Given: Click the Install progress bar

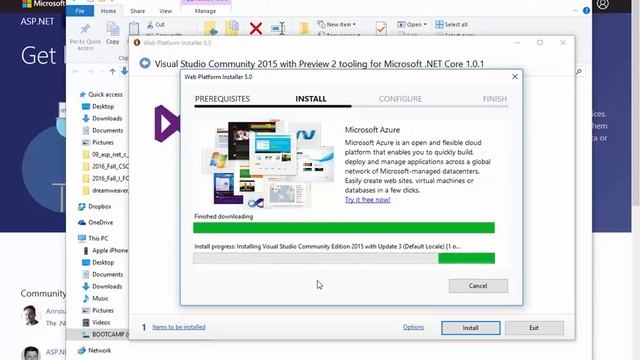Looking at the screenshot, I should click(344, 258).
